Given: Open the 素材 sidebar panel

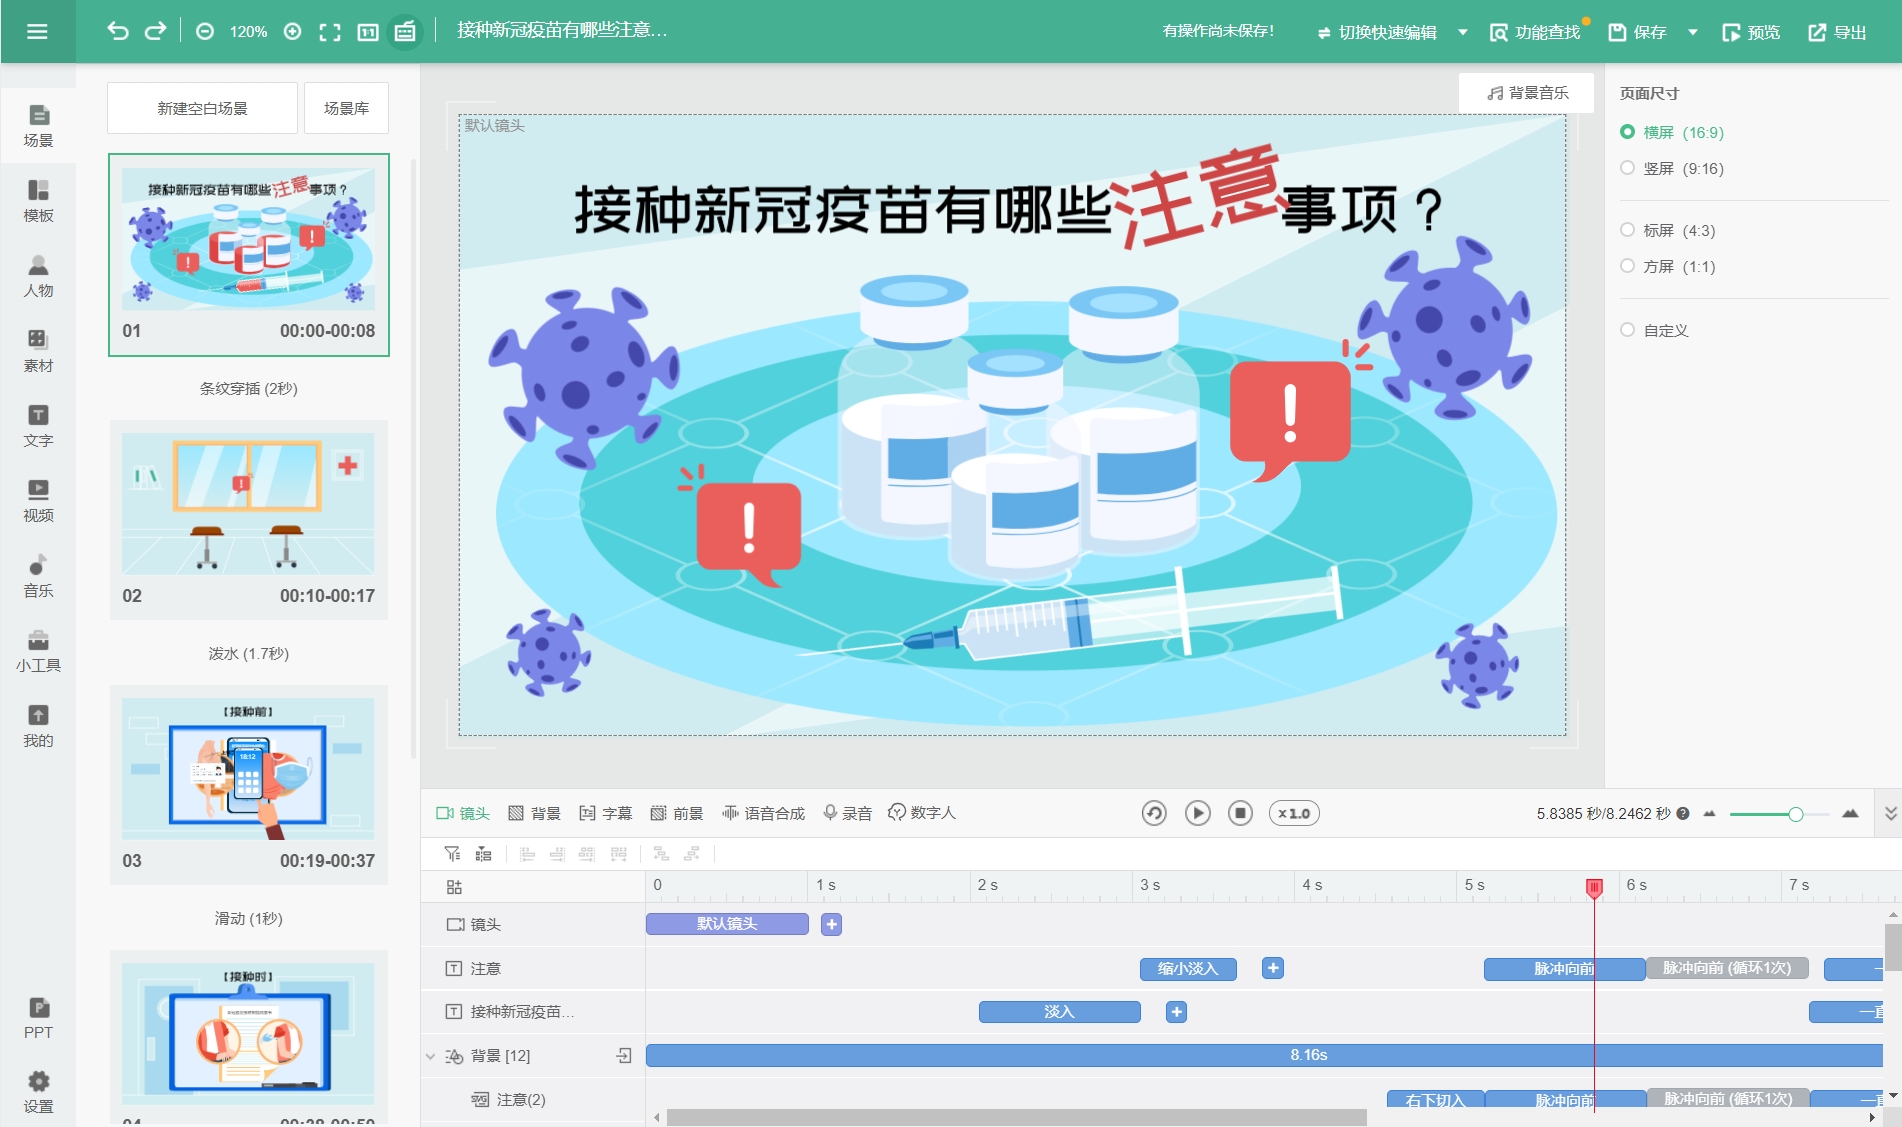Looking at the screenshot, I should tap(38, 351).
